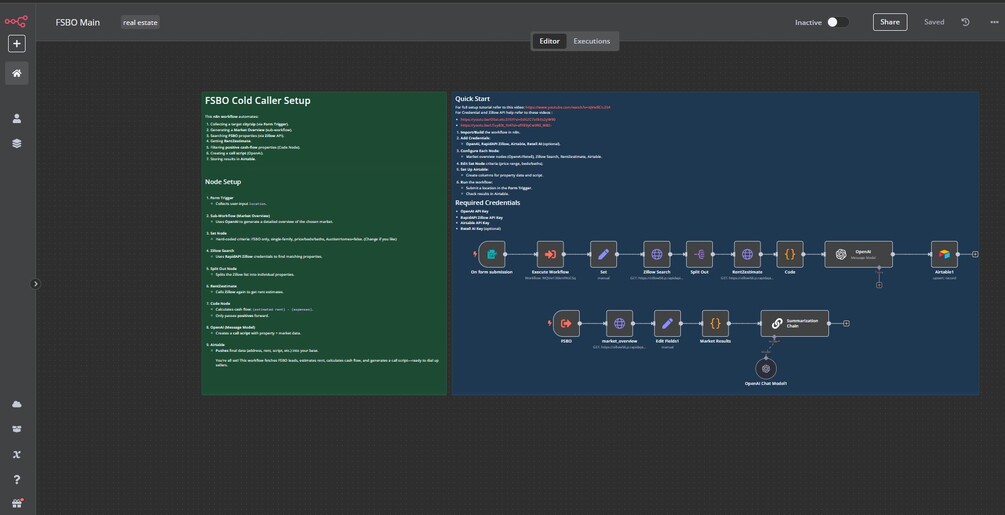
Task: Click the plus connector under OpenAI node
Action: tap(879, 285)
